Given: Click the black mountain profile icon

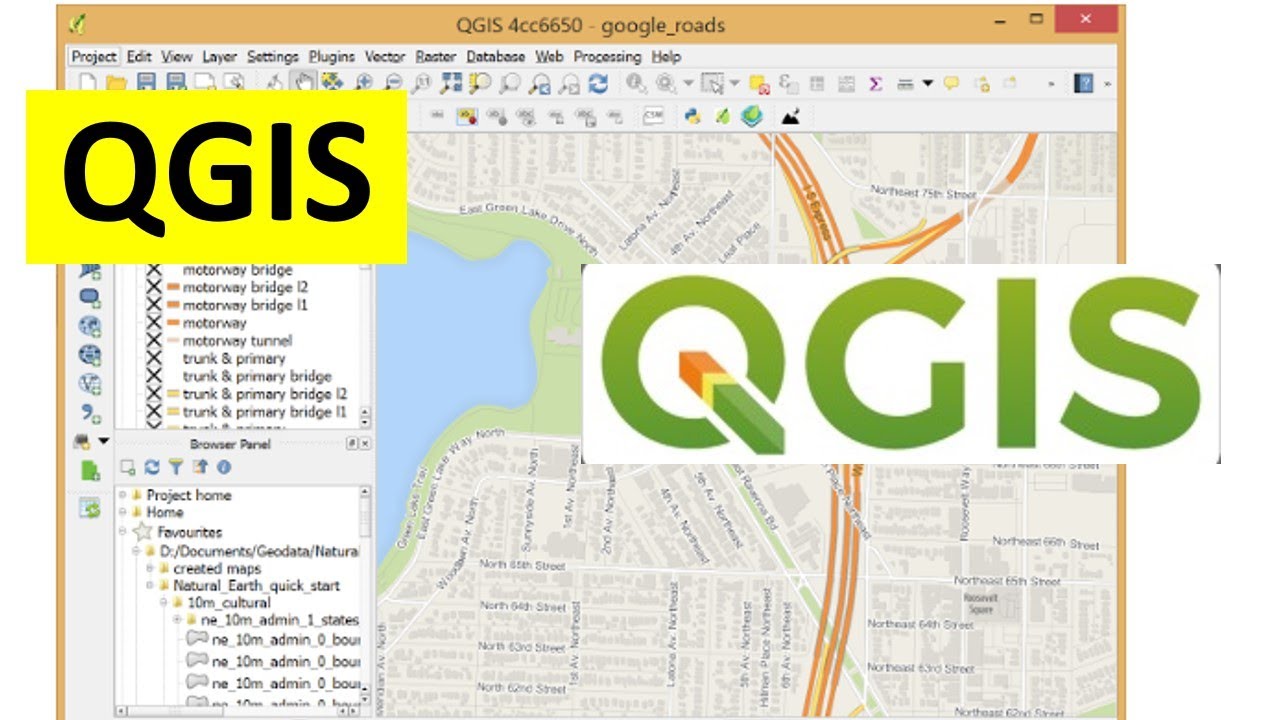Looking at the screenshot, I should point(791,116).
